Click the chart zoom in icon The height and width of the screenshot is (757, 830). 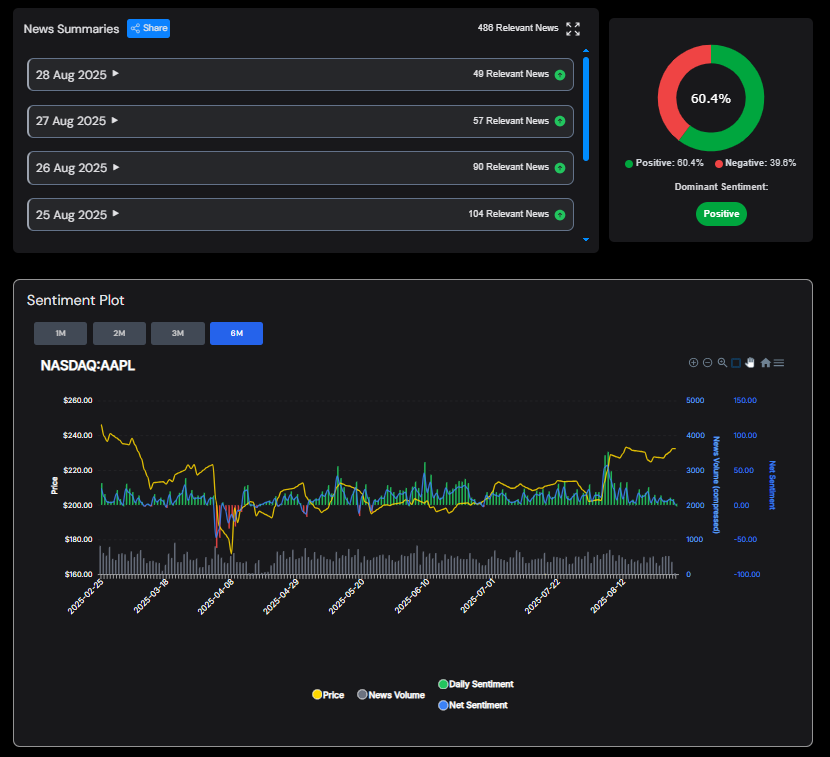click(693, 363)
